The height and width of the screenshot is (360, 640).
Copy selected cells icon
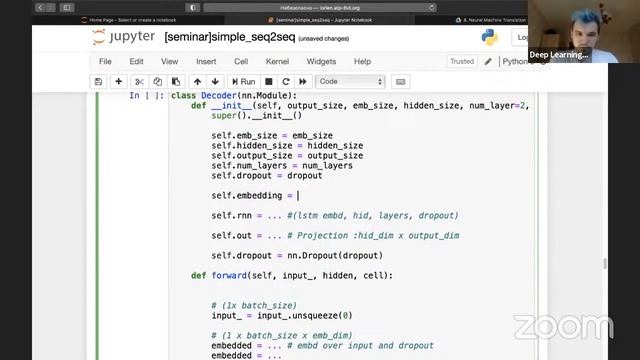coord(158,82)
